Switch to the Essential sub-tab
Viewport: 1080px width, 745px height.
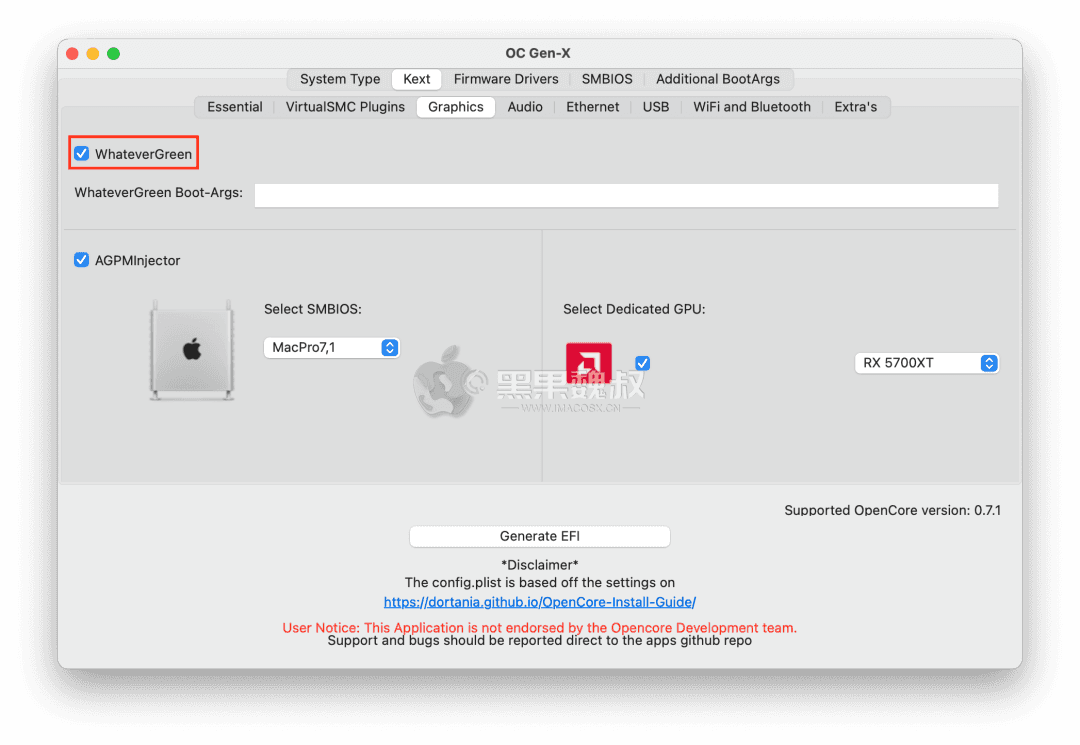[235, 106]
